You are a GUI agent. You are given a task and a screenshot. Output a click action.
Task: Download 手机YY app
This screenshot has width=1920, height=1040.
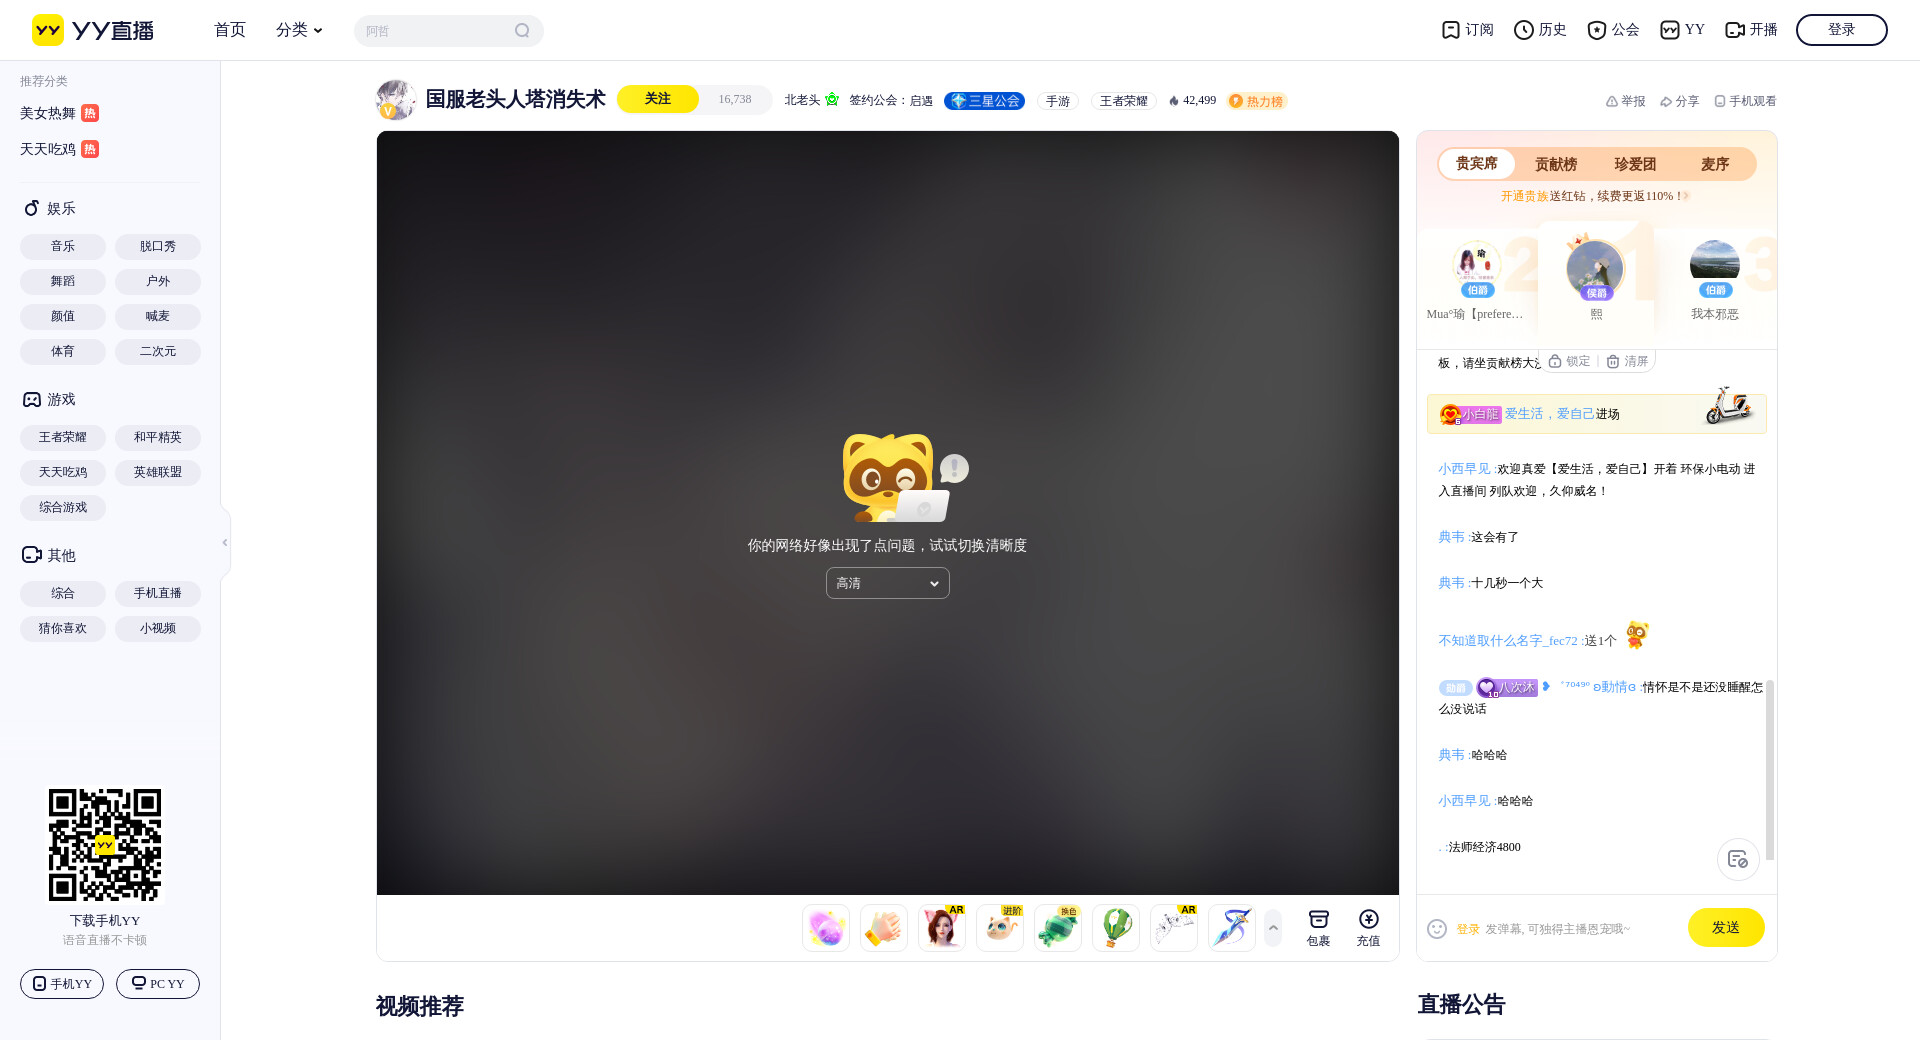(x=62, y=984)
